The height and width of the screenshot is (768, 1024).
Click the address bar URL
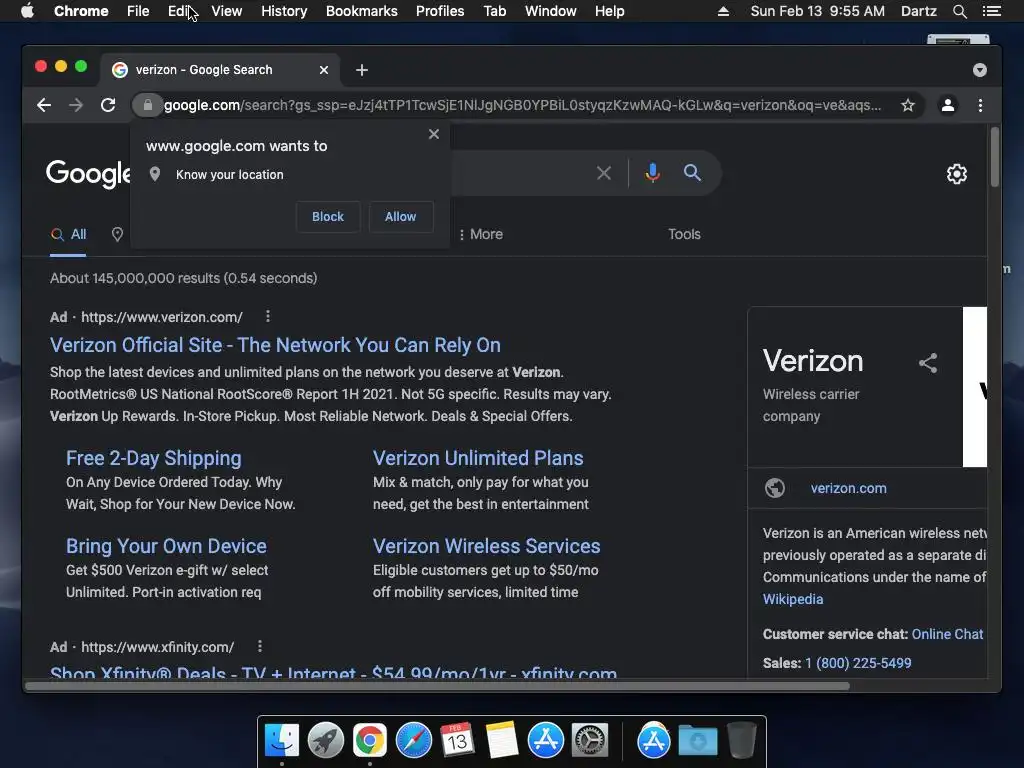pyautogui.click(x=522, y=105)
